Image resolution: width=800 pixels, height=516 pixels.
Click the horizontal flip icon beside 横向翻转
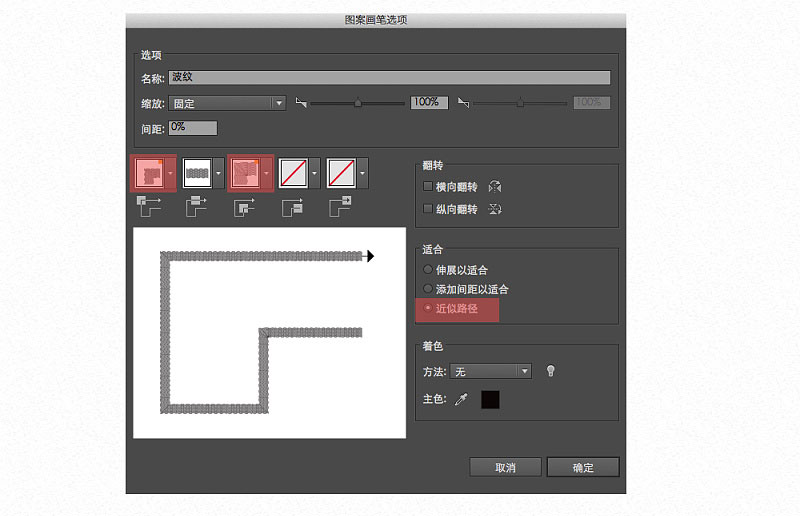495,187
